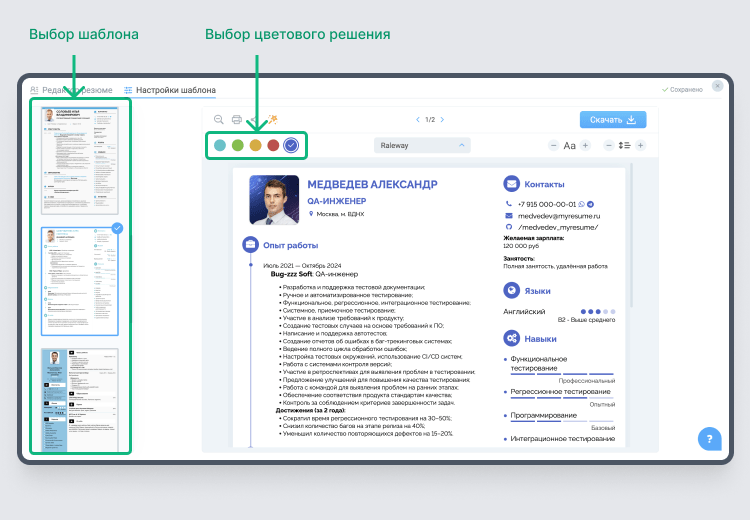
Task: Click the Telegram icon after phone number
Action: click(591, 204)
